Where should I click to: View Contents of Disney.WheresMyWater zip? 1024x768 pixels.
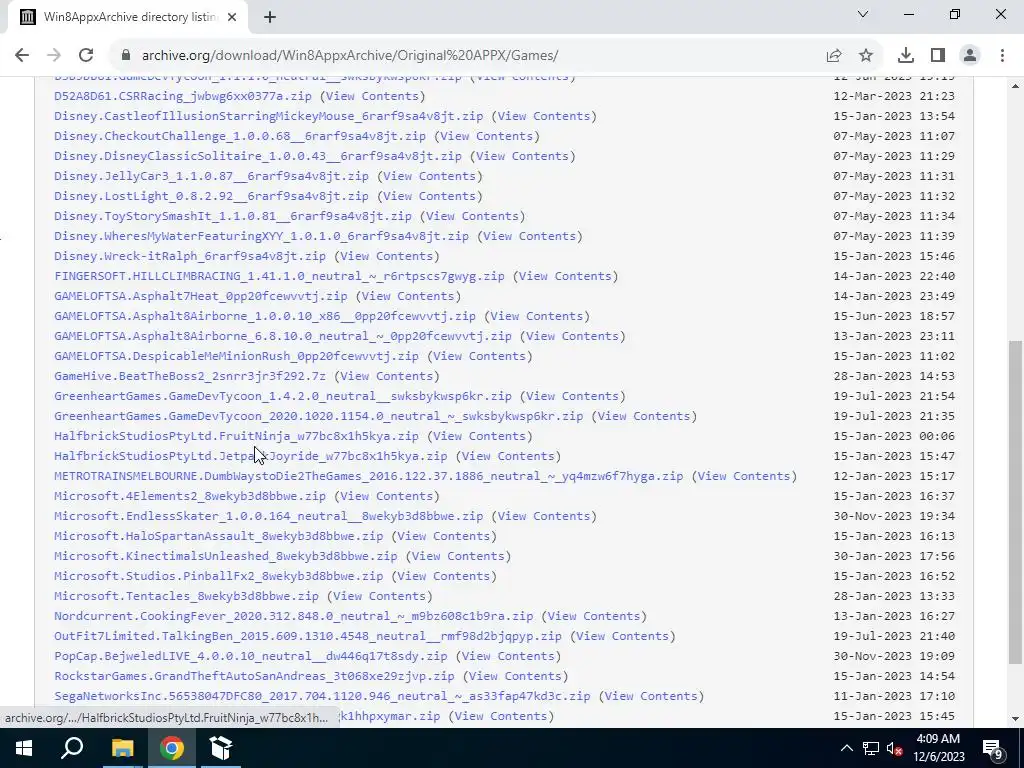pyautogui.click(x=530, y=236)
